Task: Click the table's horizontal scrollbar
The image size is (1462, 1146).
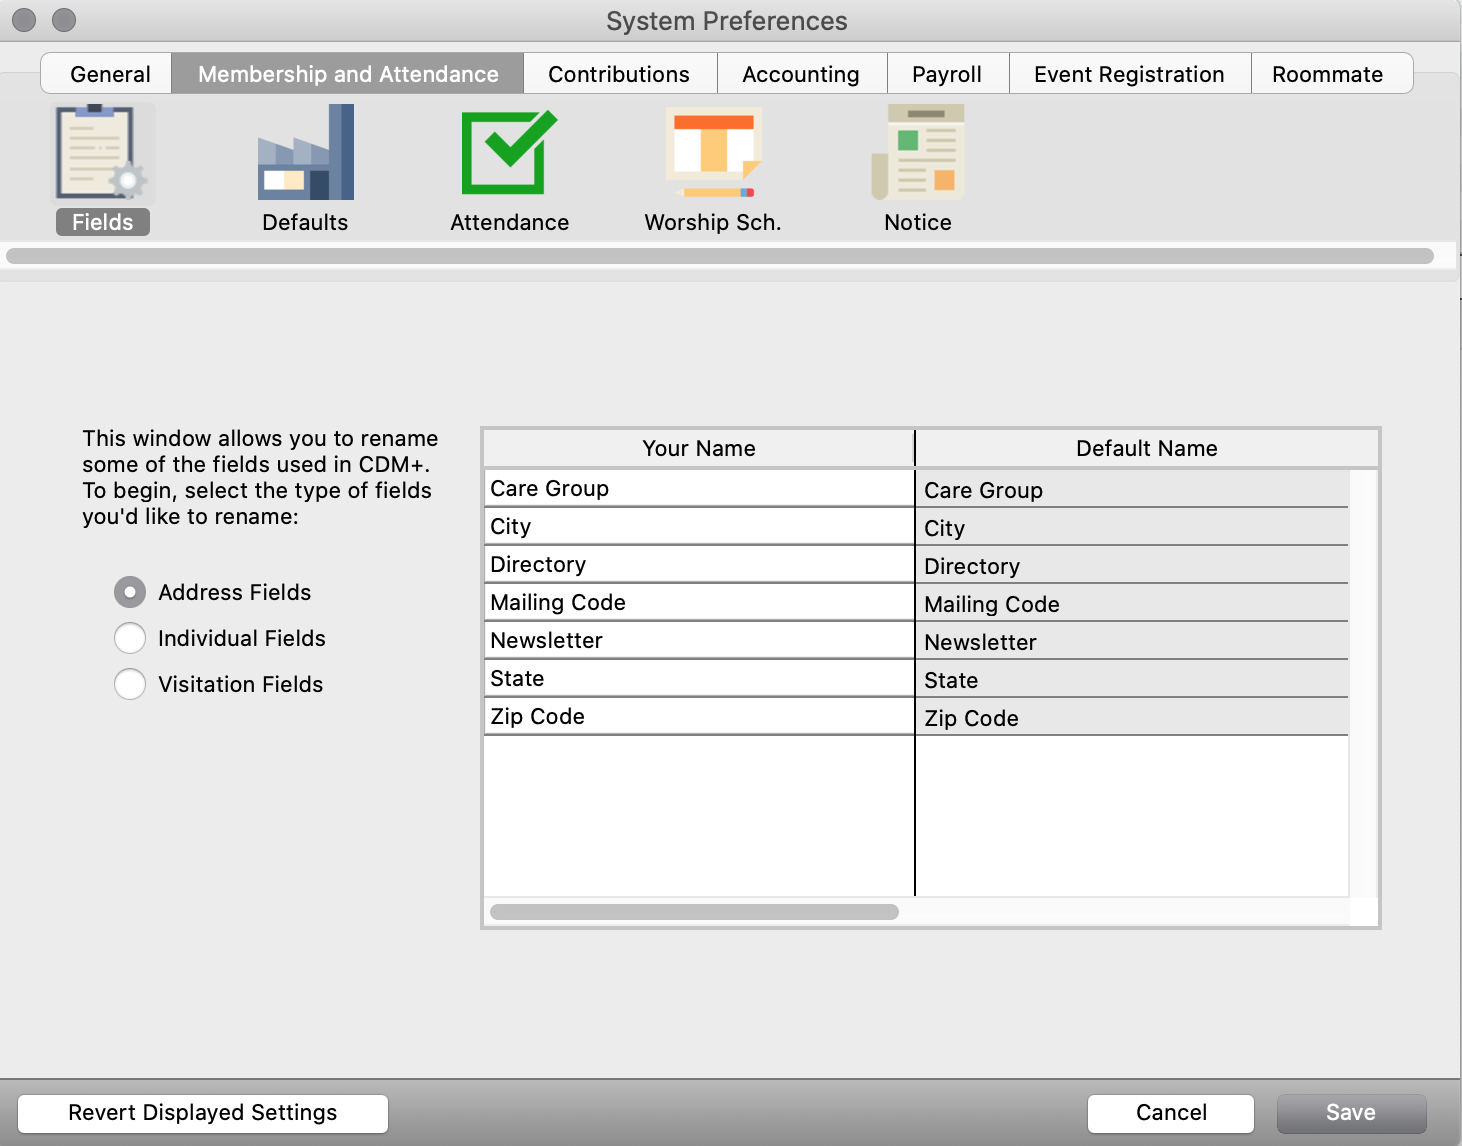Action: [x=694, y=912]
